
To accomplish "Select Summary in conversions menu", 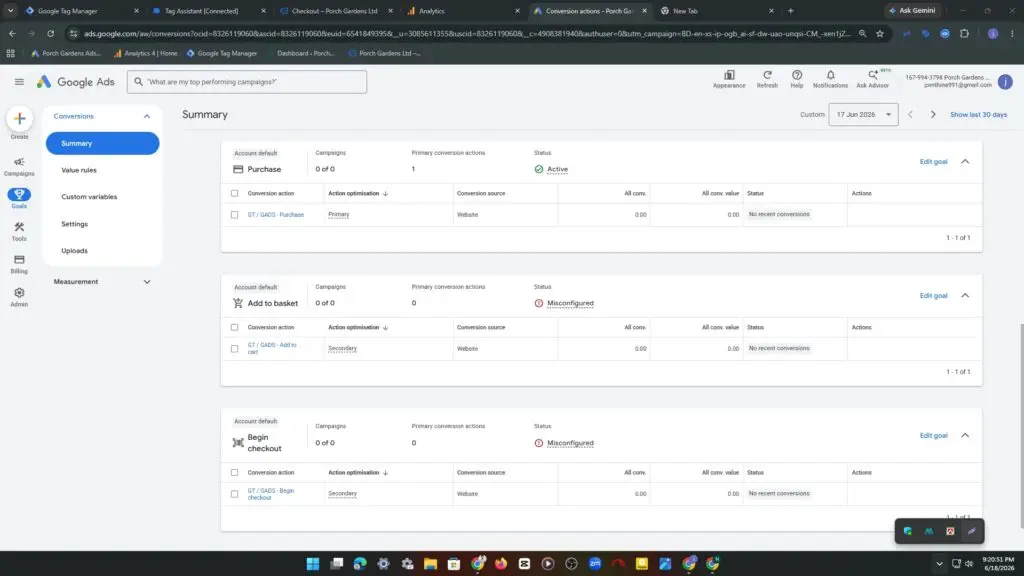I will pos(103,143).
